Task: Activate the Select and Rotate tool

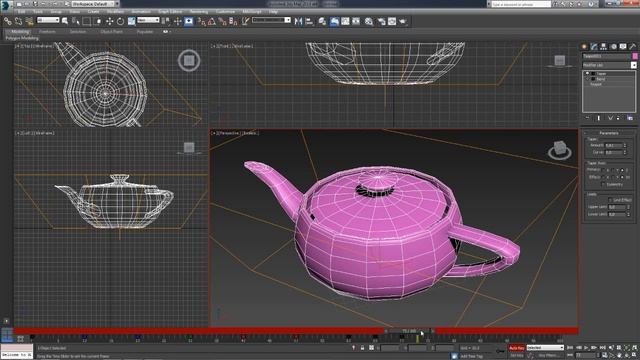Action: click(x=120, y=21)
